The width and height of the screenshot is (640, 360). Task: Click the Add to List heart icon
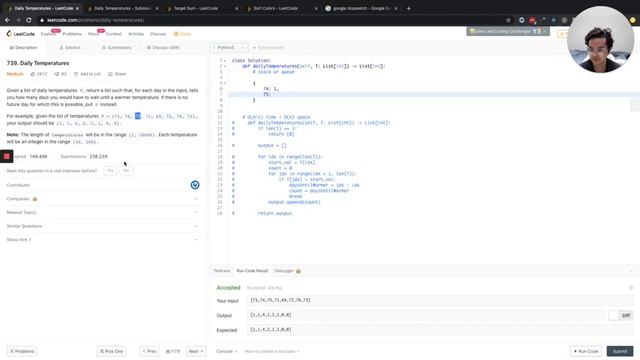pyautogui.click(x=76, y=74)
